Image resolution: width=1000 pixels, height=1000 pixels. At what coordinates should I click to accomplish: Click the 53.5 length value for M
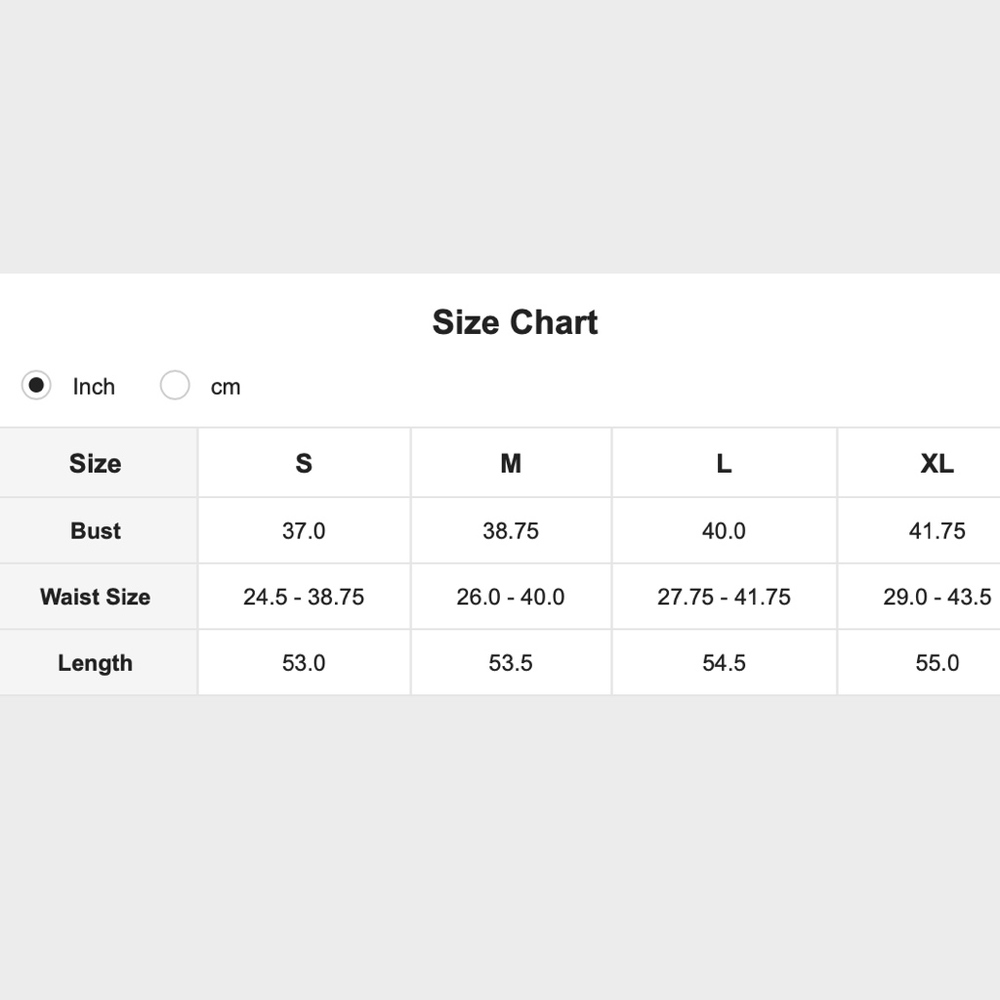[511, 663]
